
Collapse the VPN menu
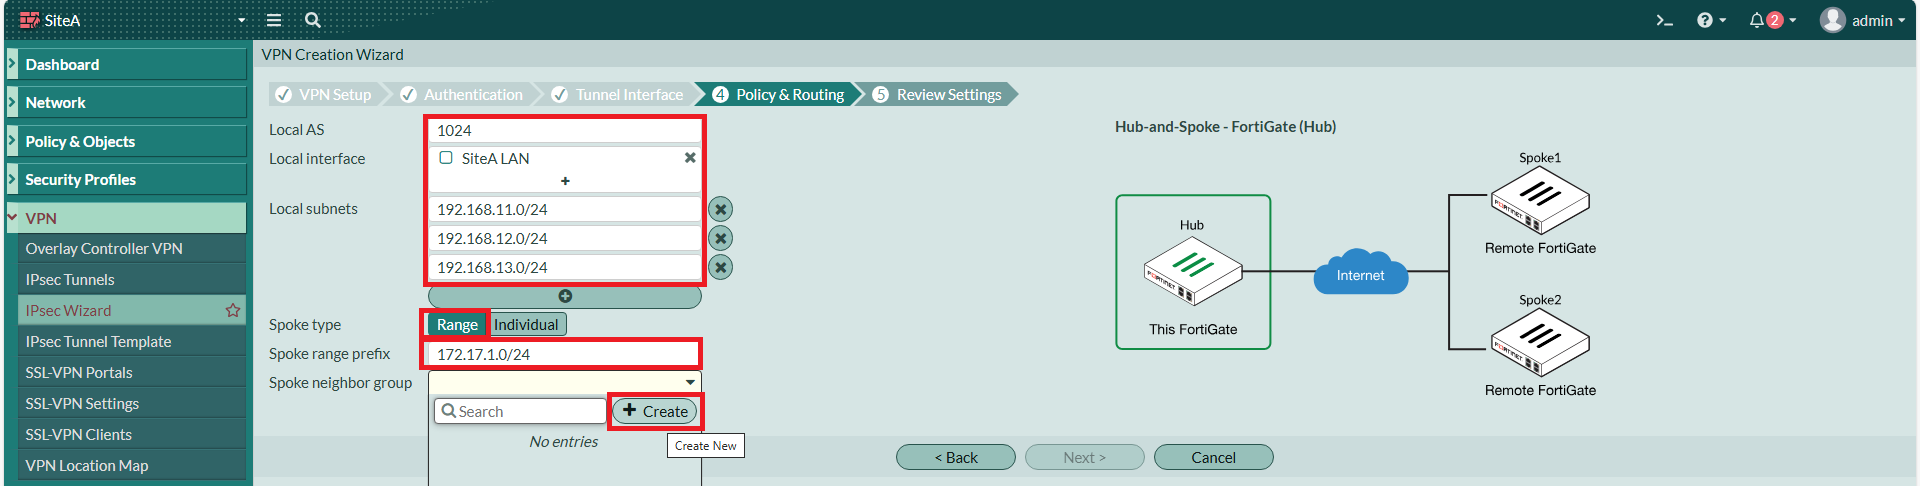pos(126,218)
